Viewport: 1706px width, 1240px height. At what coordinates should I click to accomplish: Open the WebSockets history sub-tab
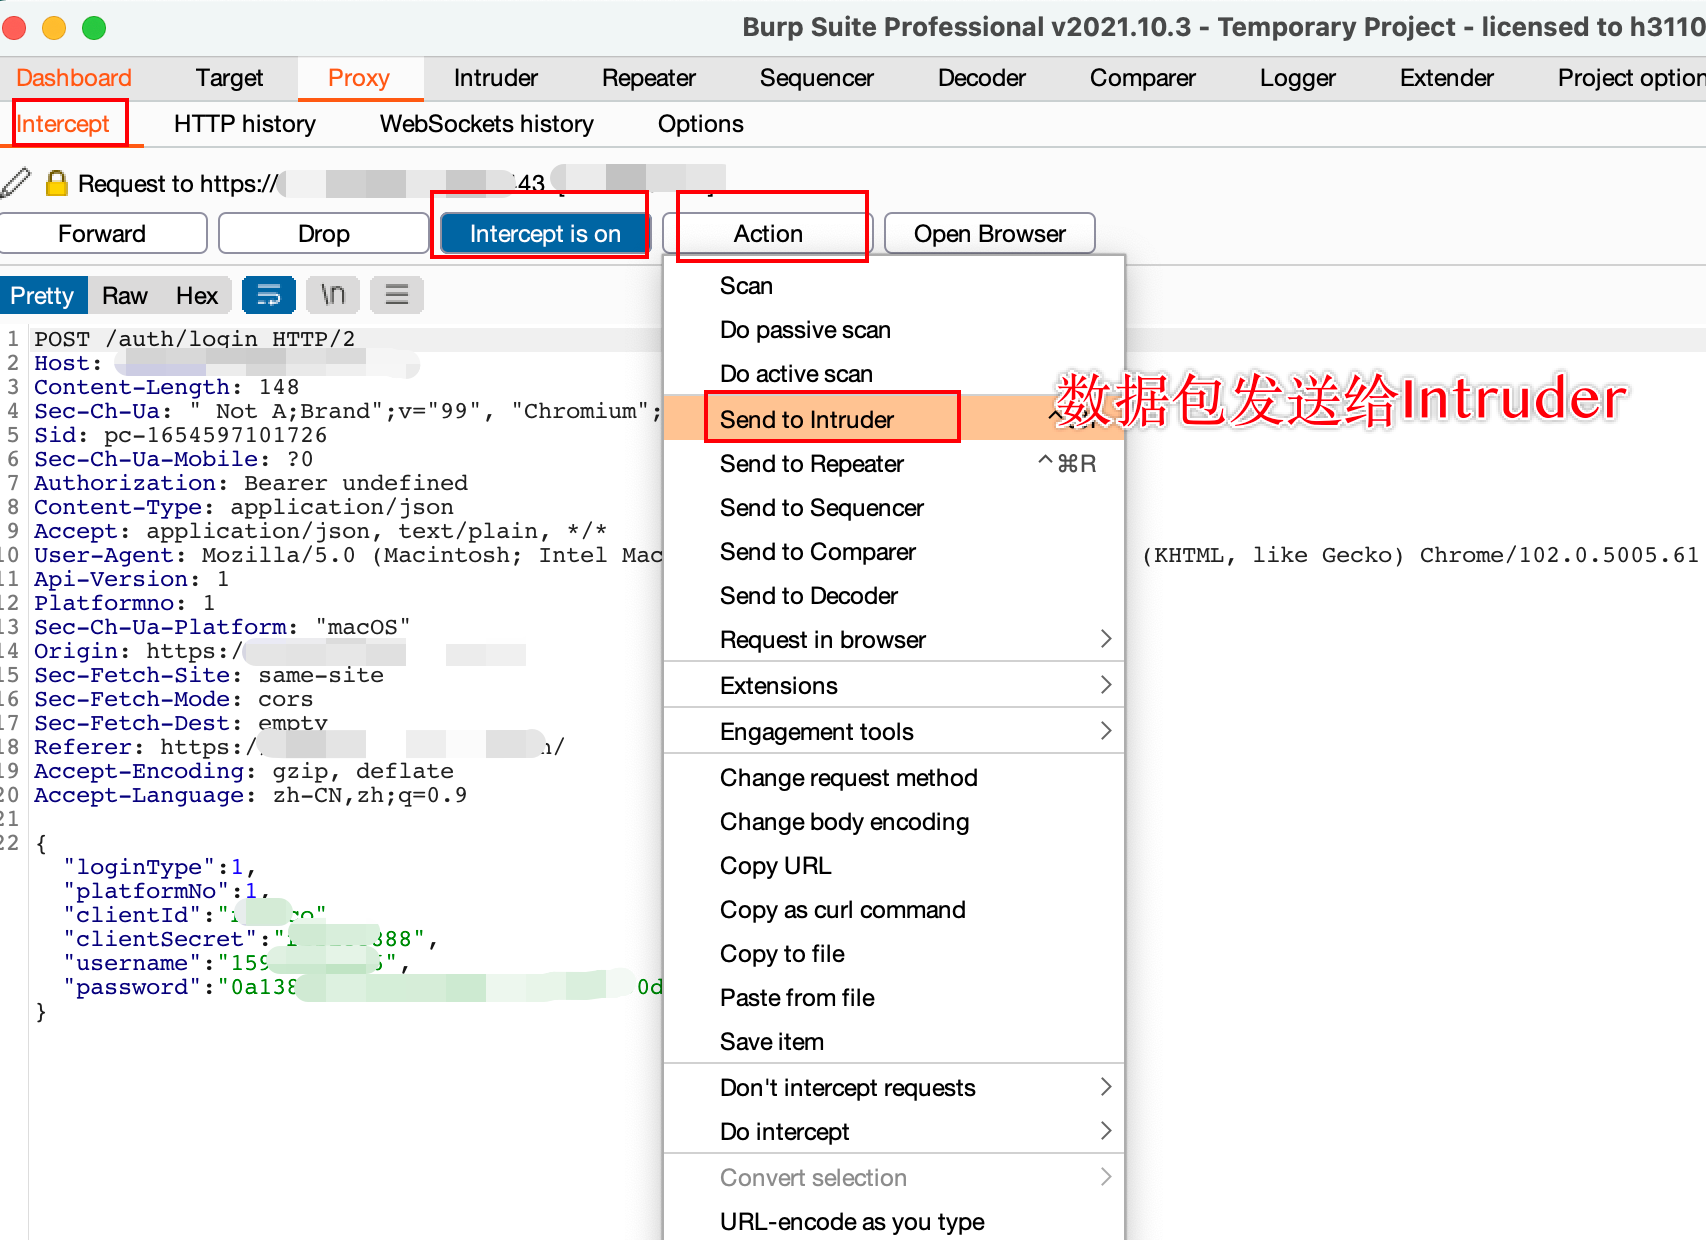tap(487, 124)
